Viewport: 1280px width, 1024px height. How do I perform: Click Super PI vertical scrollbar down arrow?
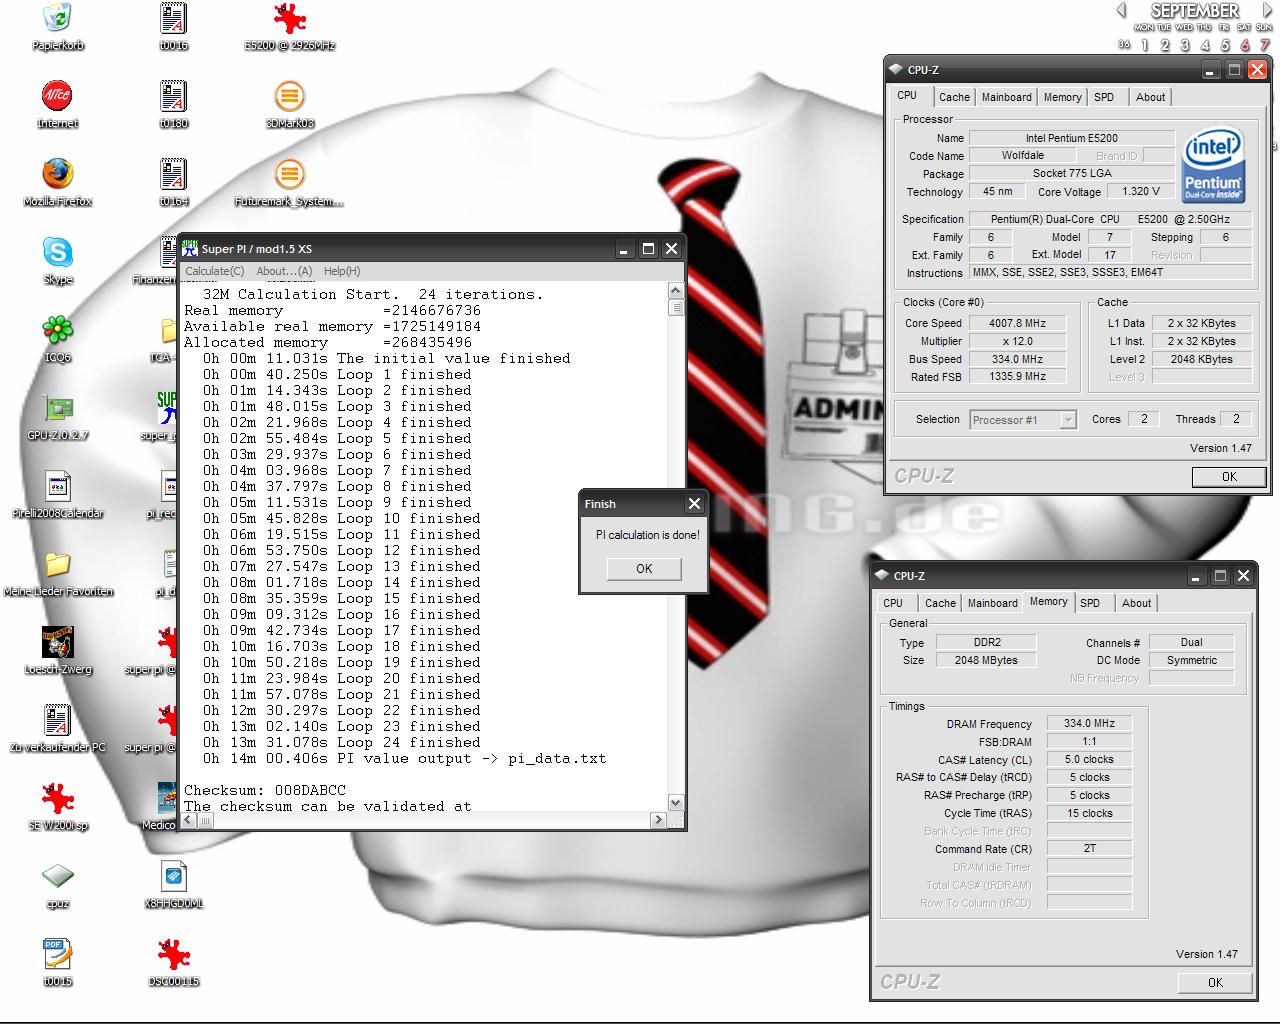click(x=675, y=802)
